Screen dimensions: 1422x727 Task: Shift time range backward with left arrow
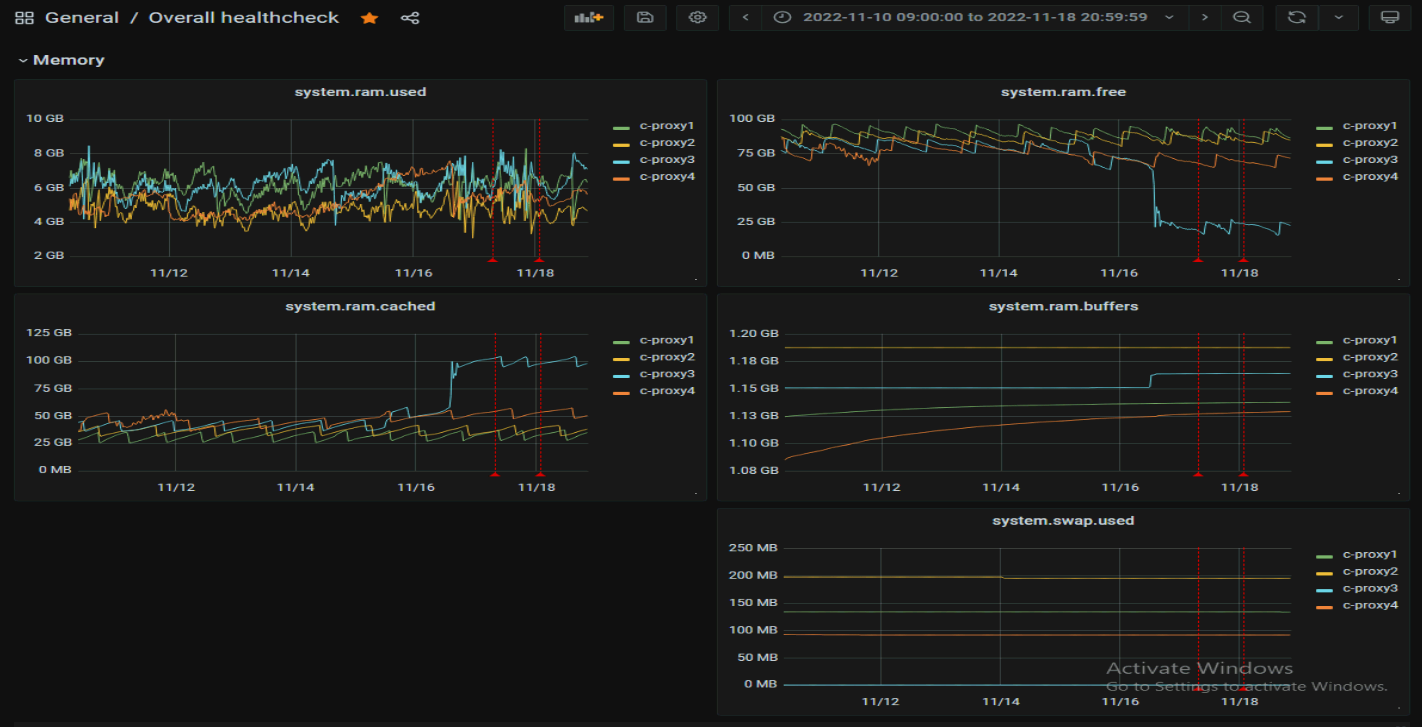click(x=746, y=18)
